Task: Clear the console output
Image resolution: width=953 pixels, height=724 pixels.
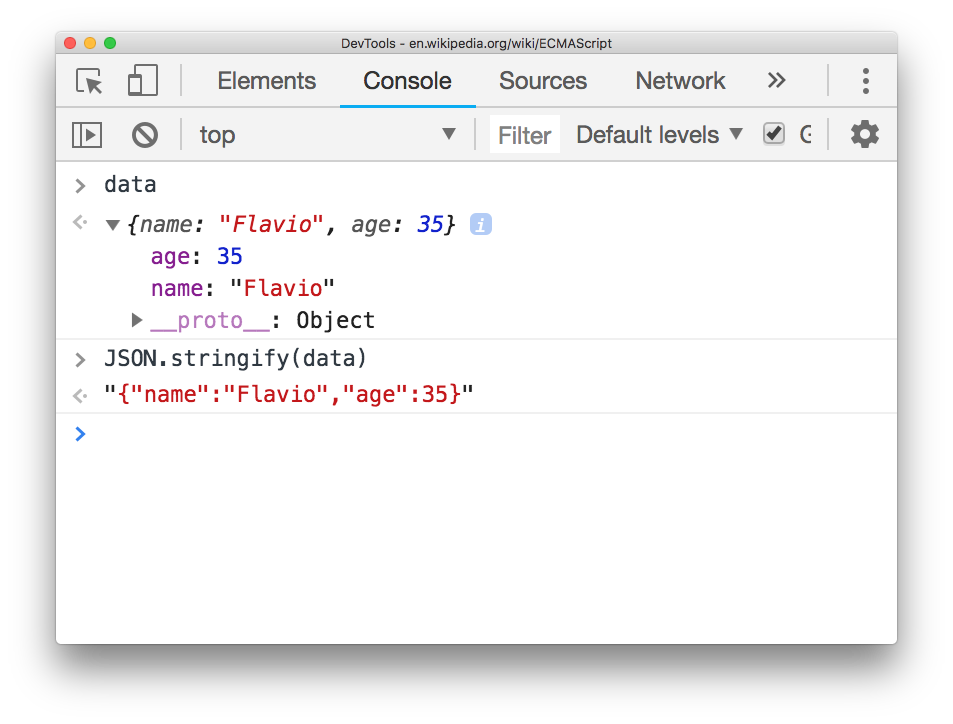Action: [145, 135]
